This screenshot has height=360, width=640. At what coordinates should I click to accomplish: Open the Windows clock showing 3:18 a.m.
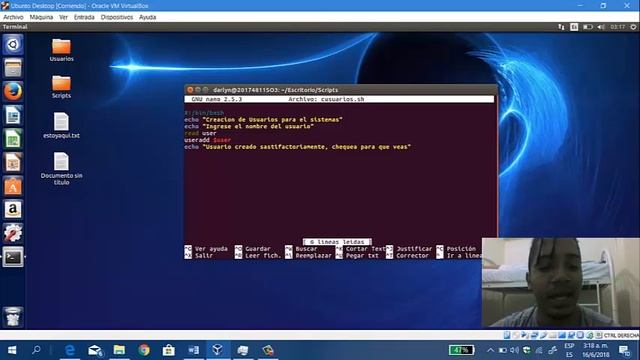(x=596, y=350)
